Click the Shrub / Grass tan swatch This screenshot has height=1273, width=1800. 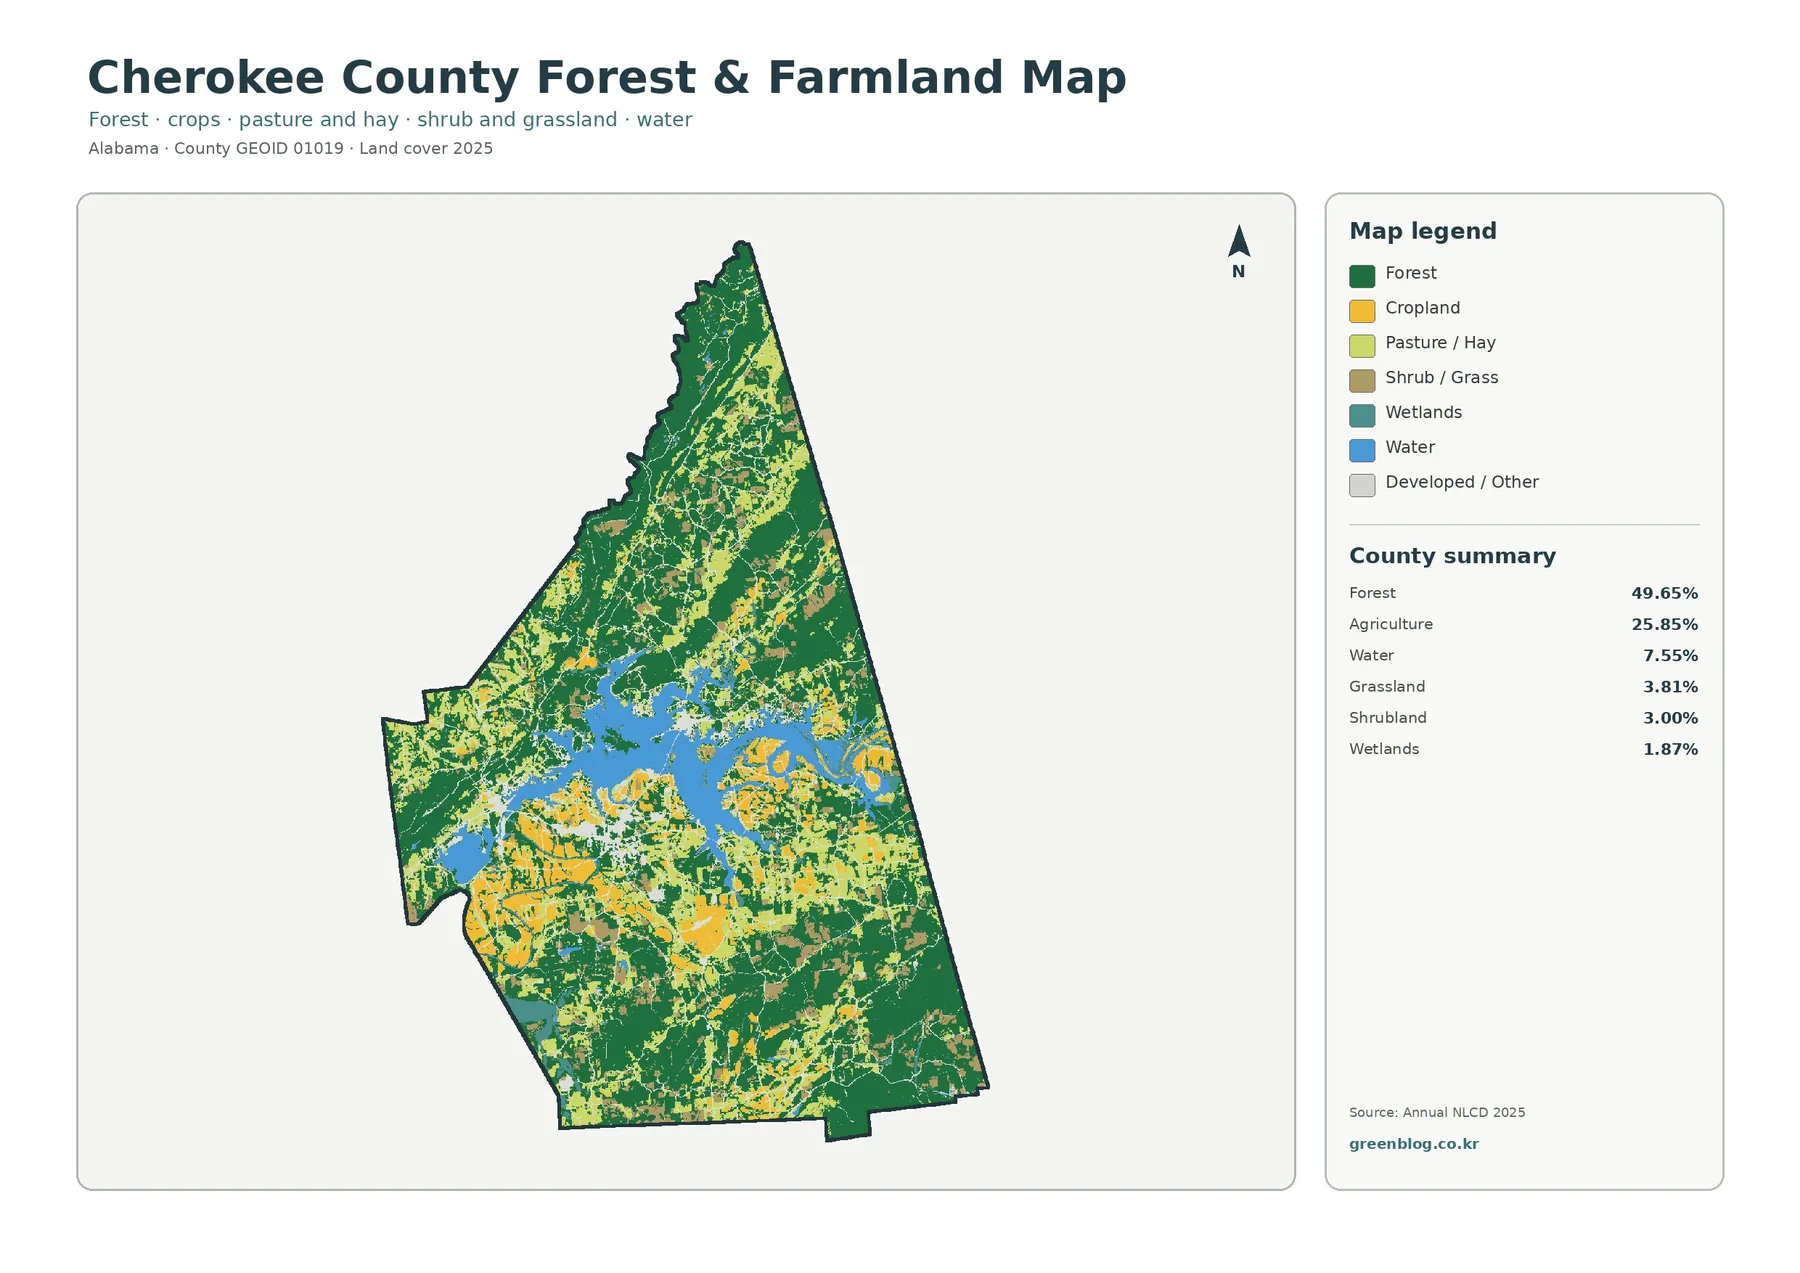pyautogui.click(x=1362, y=381)
